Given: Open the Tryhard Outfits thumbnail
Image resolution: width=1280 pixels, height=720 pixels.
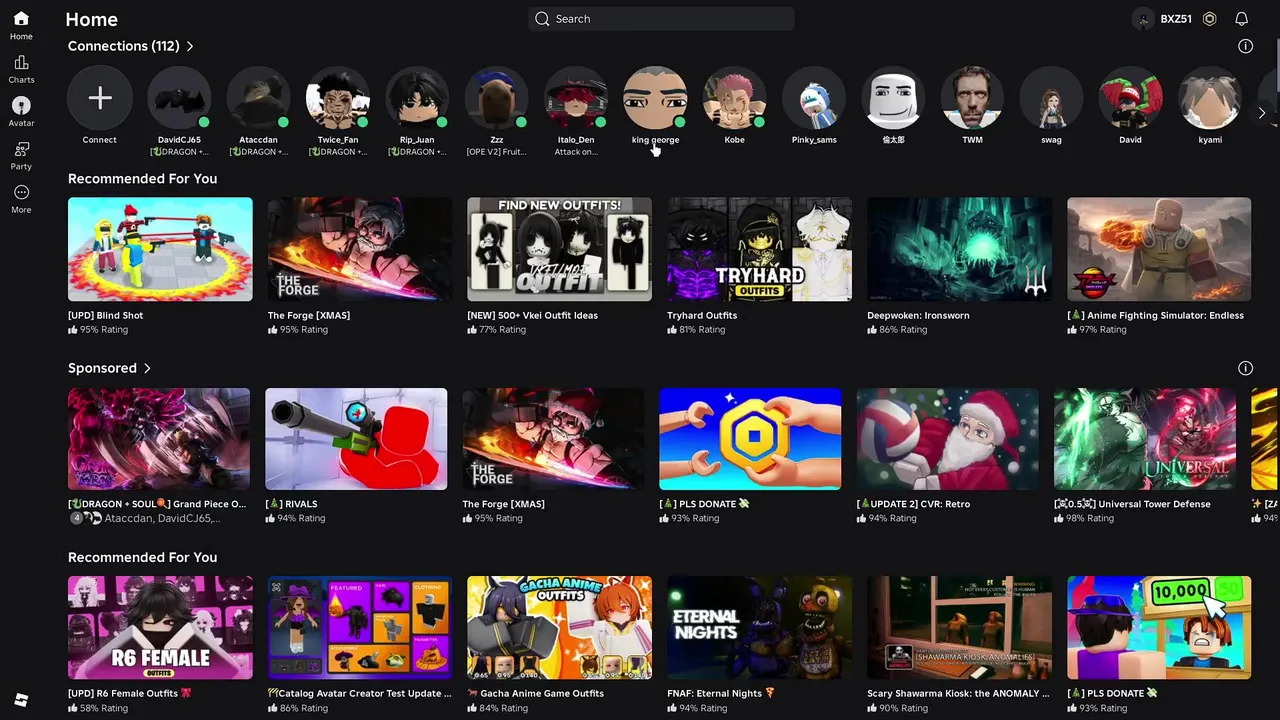Looking at the screenshot, I should coord(760,249).
